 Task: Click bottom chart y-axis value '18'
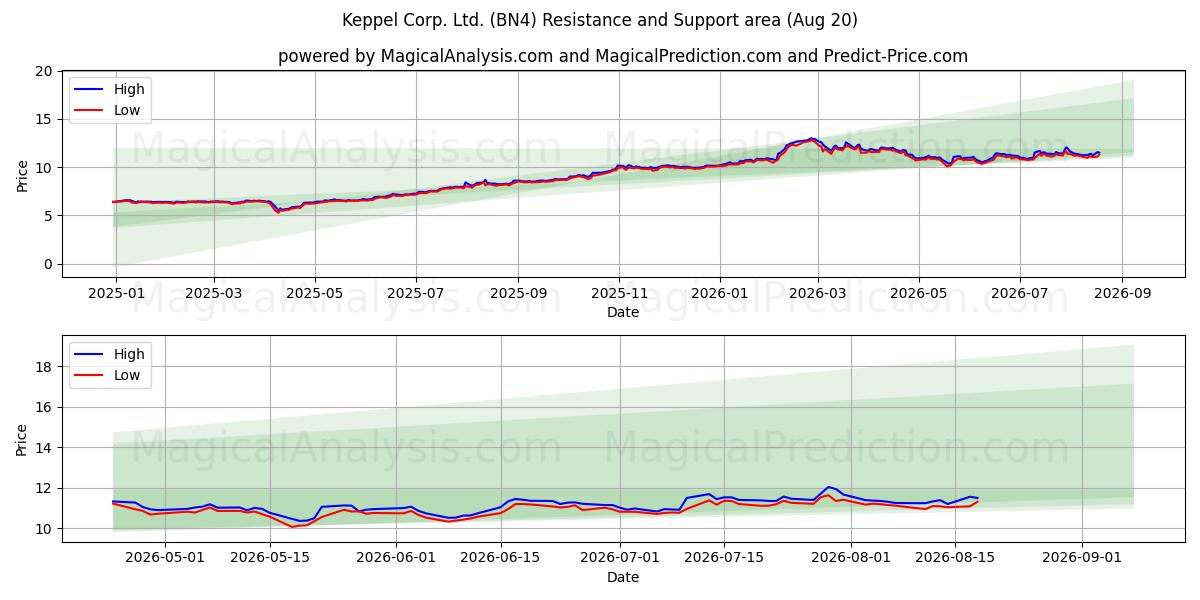click(x=44, y=367)
